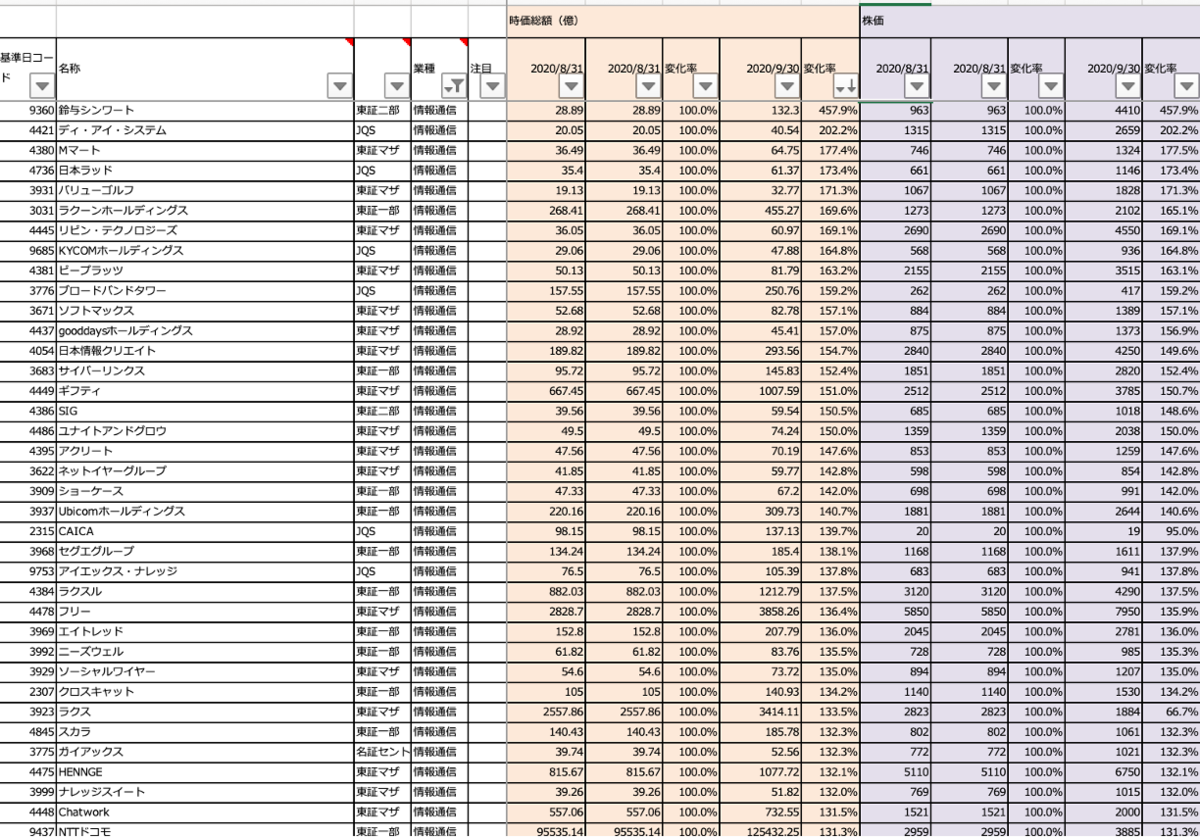
Task: Select the 日本情報クリエイト name cell
Action: pos(205,350)
